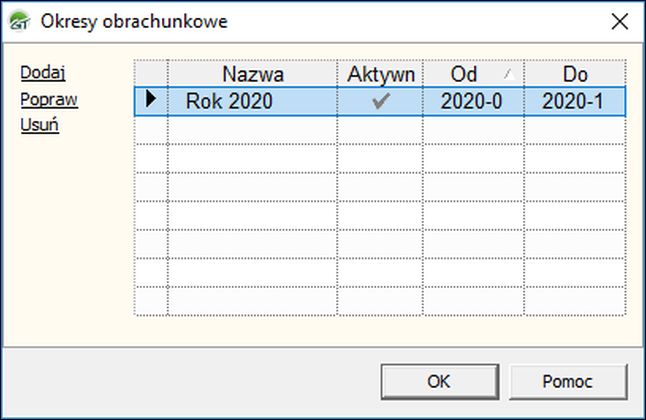Click the sort arrow in the Od column header
This screenshot has height=420, width=646.
coord(510,74)
